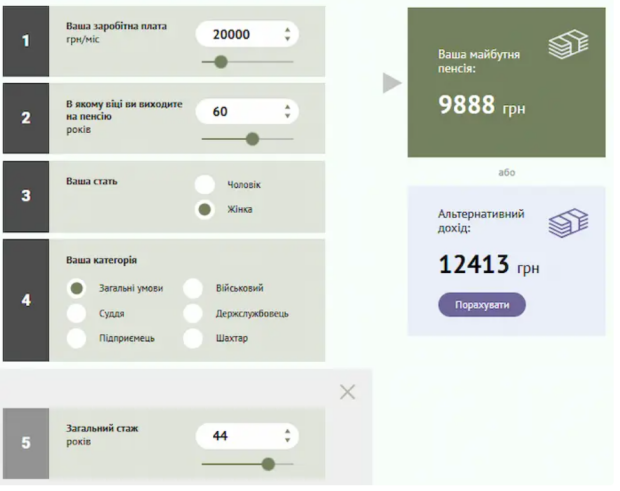Viewport: 620px width, 491px height.
Task: Click the 'В якому віці ви виходите на пенсію' label
Action: [124, 110]
